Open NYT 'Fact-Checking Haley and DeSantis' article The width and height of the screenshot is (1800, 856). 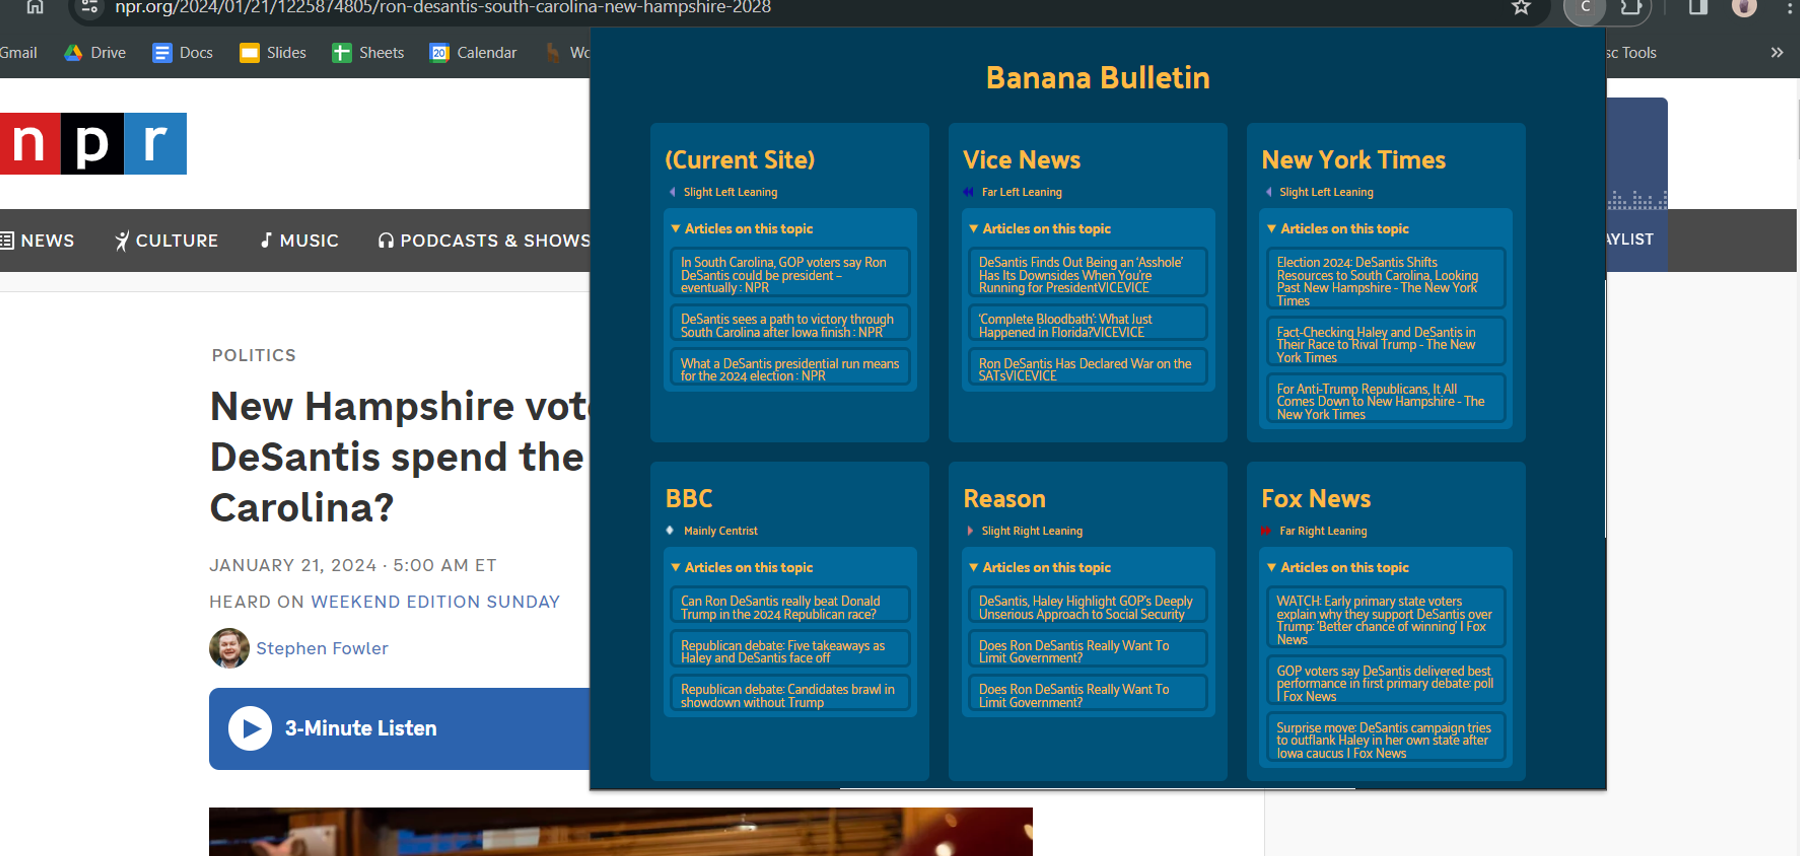pos(1386,344)
